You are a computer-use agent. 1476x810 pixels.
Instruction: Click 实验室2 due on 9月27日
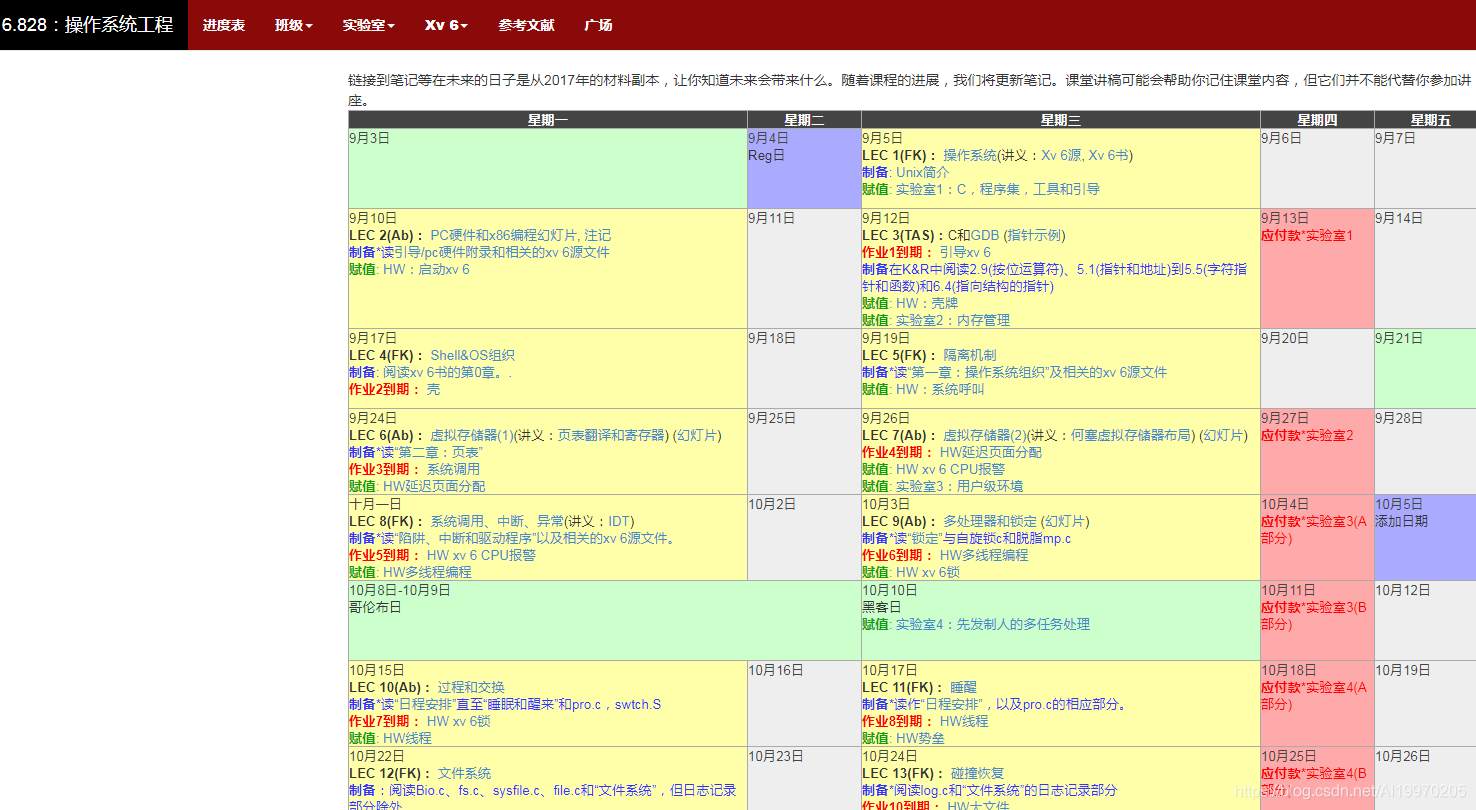[x=1329, y=435]
